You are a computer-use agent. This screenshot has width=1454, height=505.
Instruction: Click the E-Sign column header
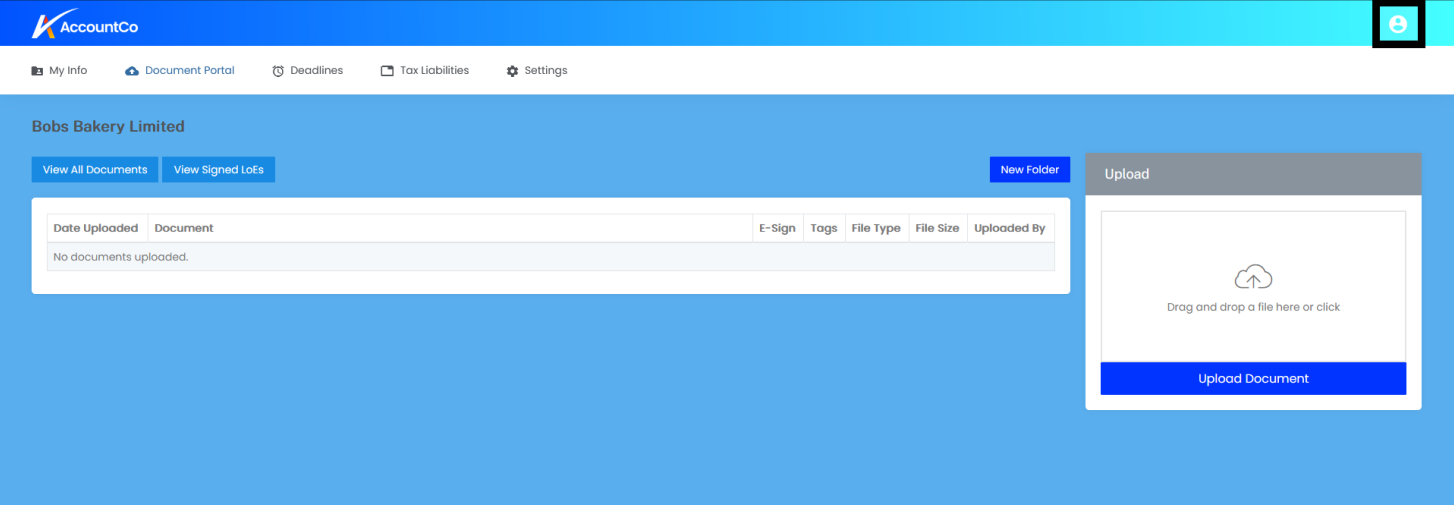777,228
